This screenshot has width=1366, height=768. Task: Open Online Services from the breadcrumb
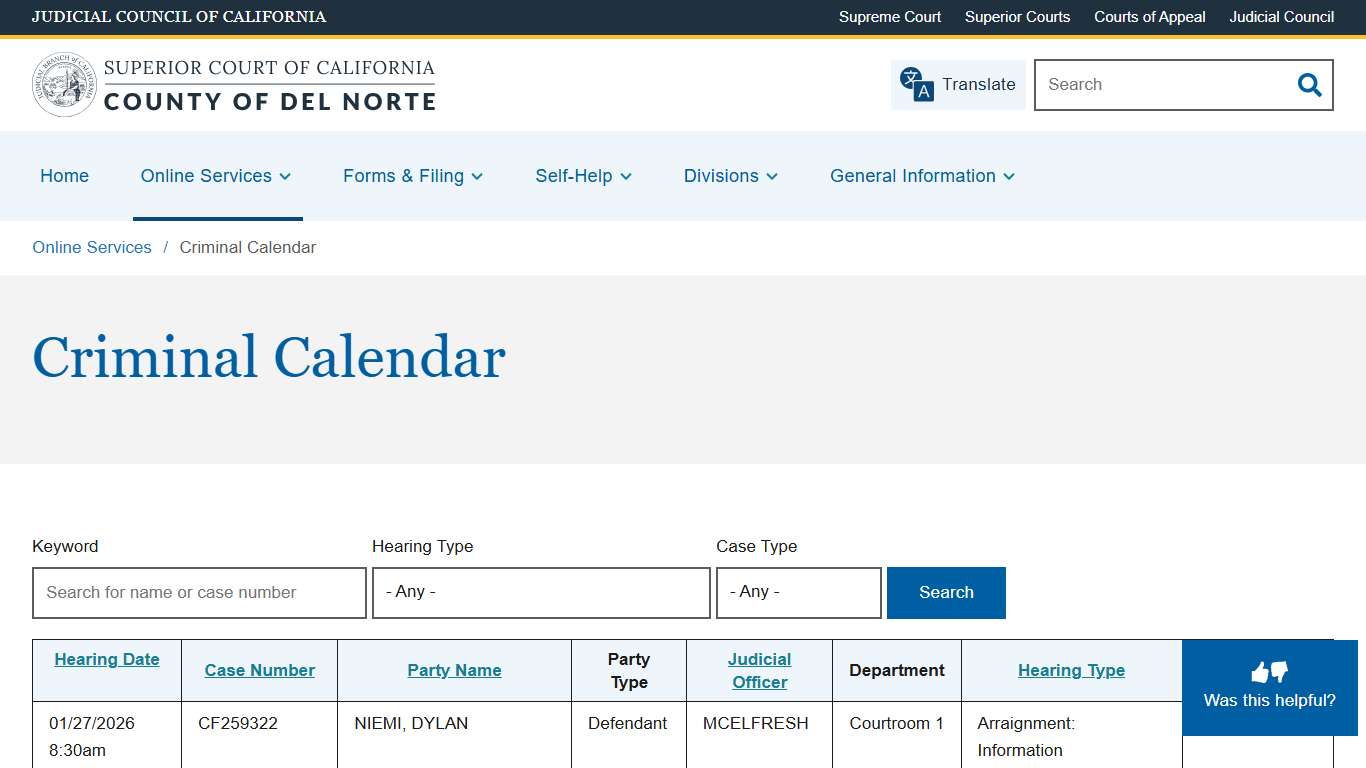(91, 247)
